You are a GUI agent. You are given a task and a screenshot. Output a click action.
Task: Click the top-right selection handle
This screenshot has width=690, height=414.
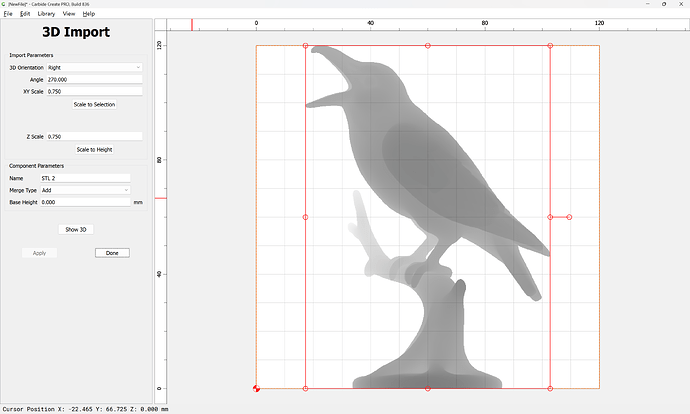point(550,46)
